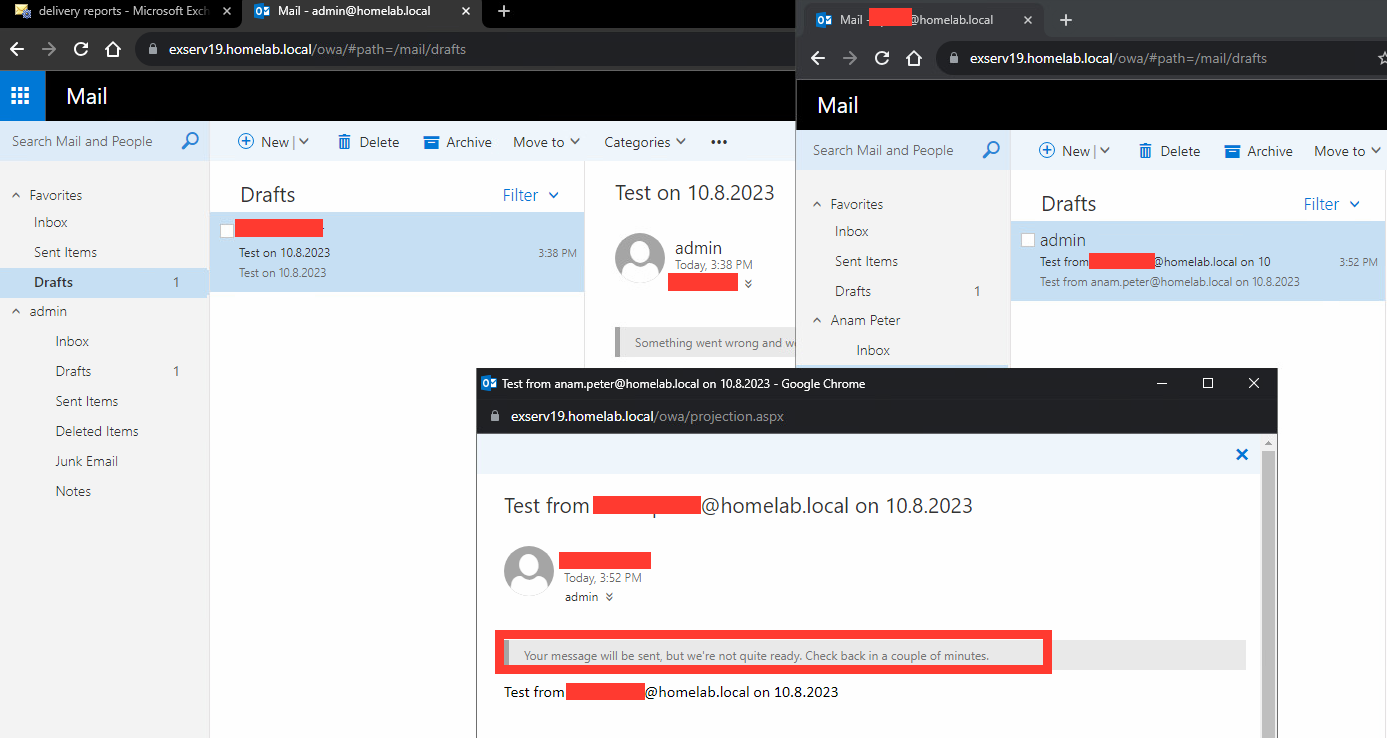Open Junk Email folder
The image size is (1387, 738).
87,461
